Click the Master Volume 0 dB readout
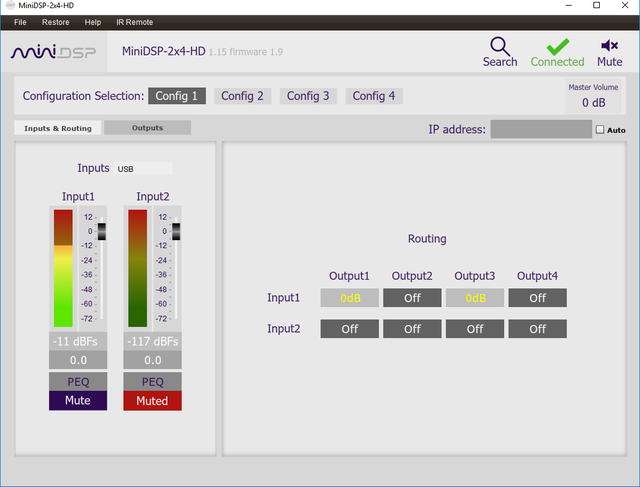 point(593,102)
